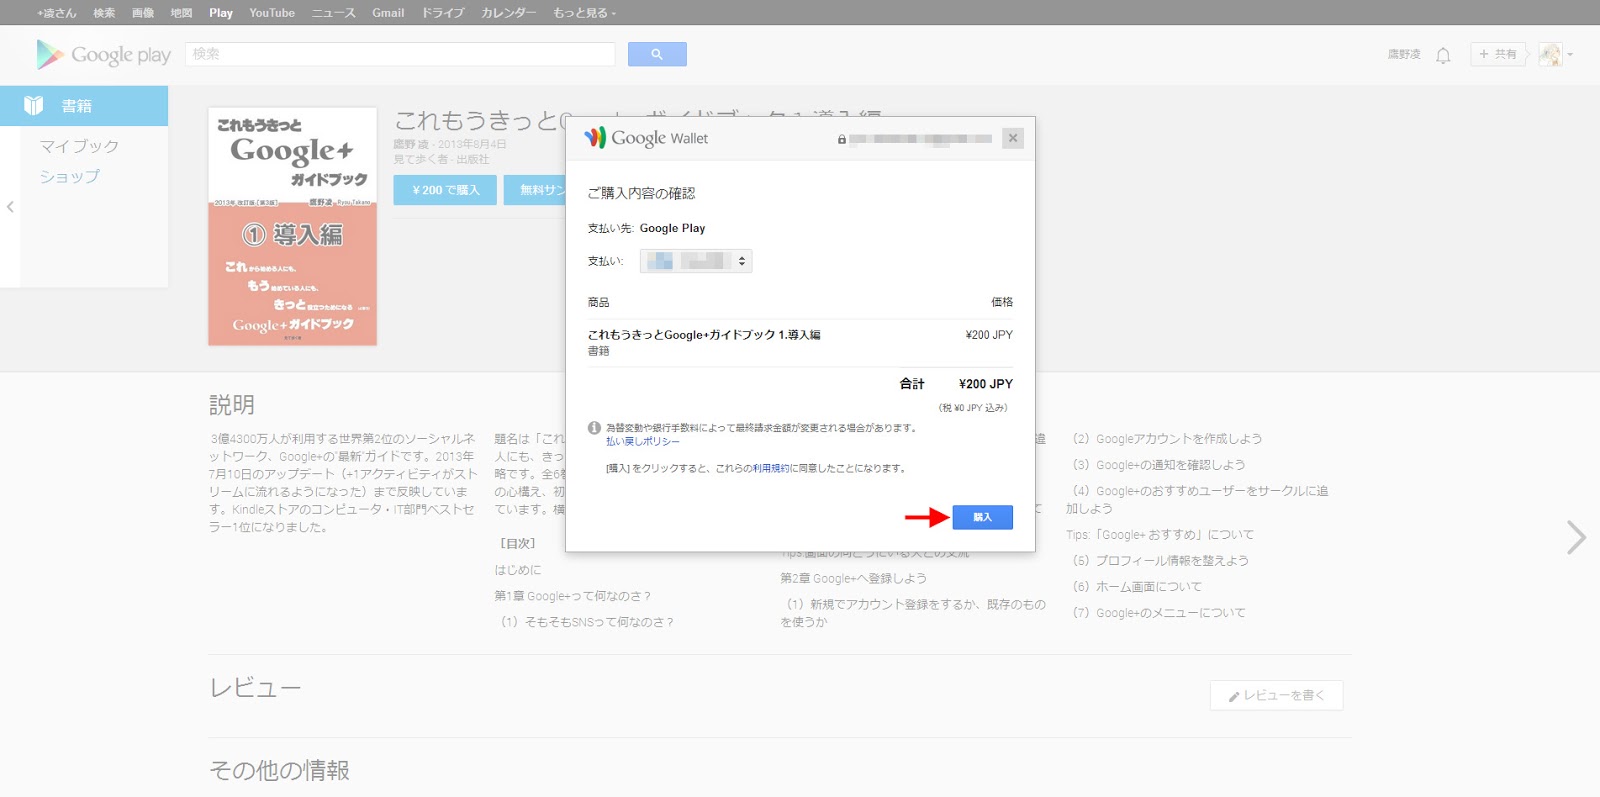
Task: Click the ご購入内容の確認 heading
Action: (x=641, y=193)
